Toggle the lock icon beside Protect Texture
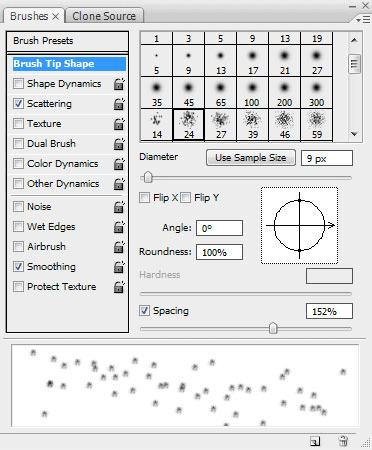The width and height of the screenshot is (372, 450). (x=119, y=287)
